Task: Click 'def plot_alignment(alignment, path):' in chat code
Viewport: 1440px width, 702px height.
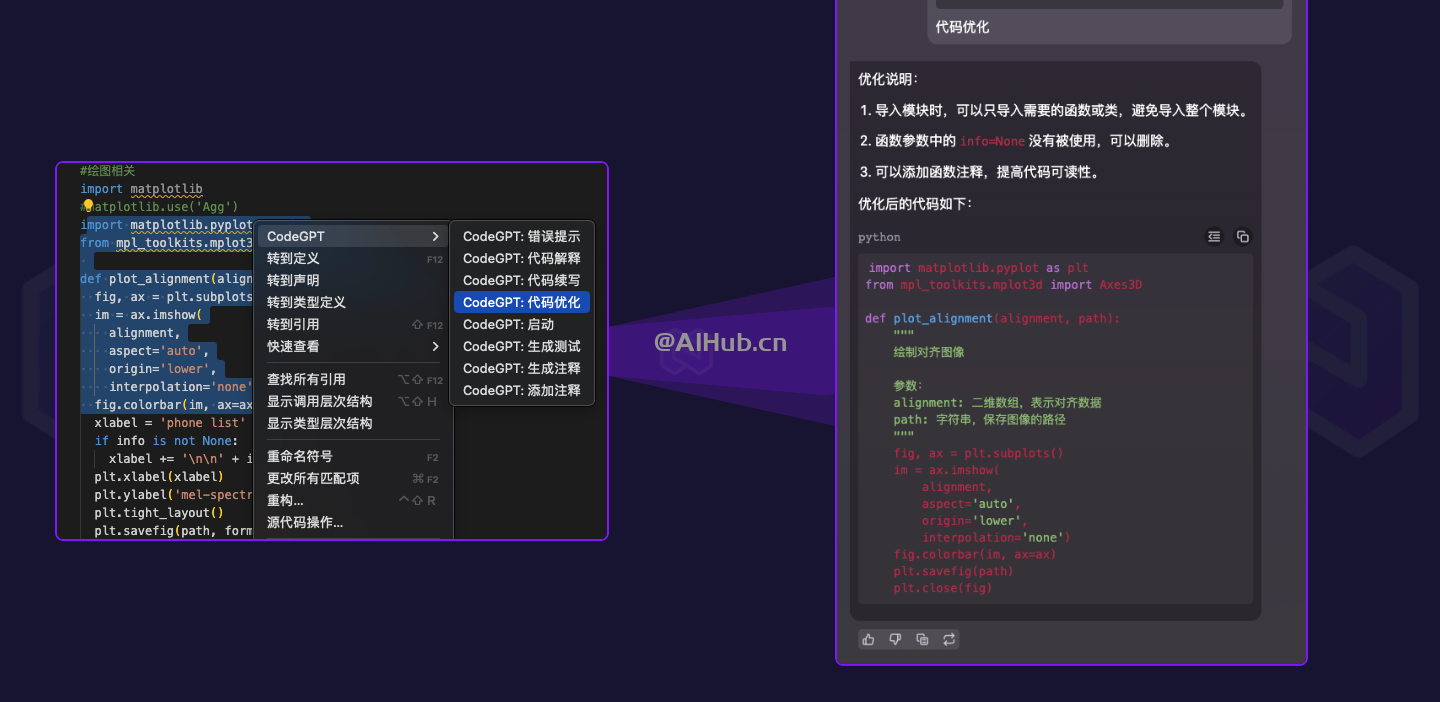Action: (x=992, y=318)
